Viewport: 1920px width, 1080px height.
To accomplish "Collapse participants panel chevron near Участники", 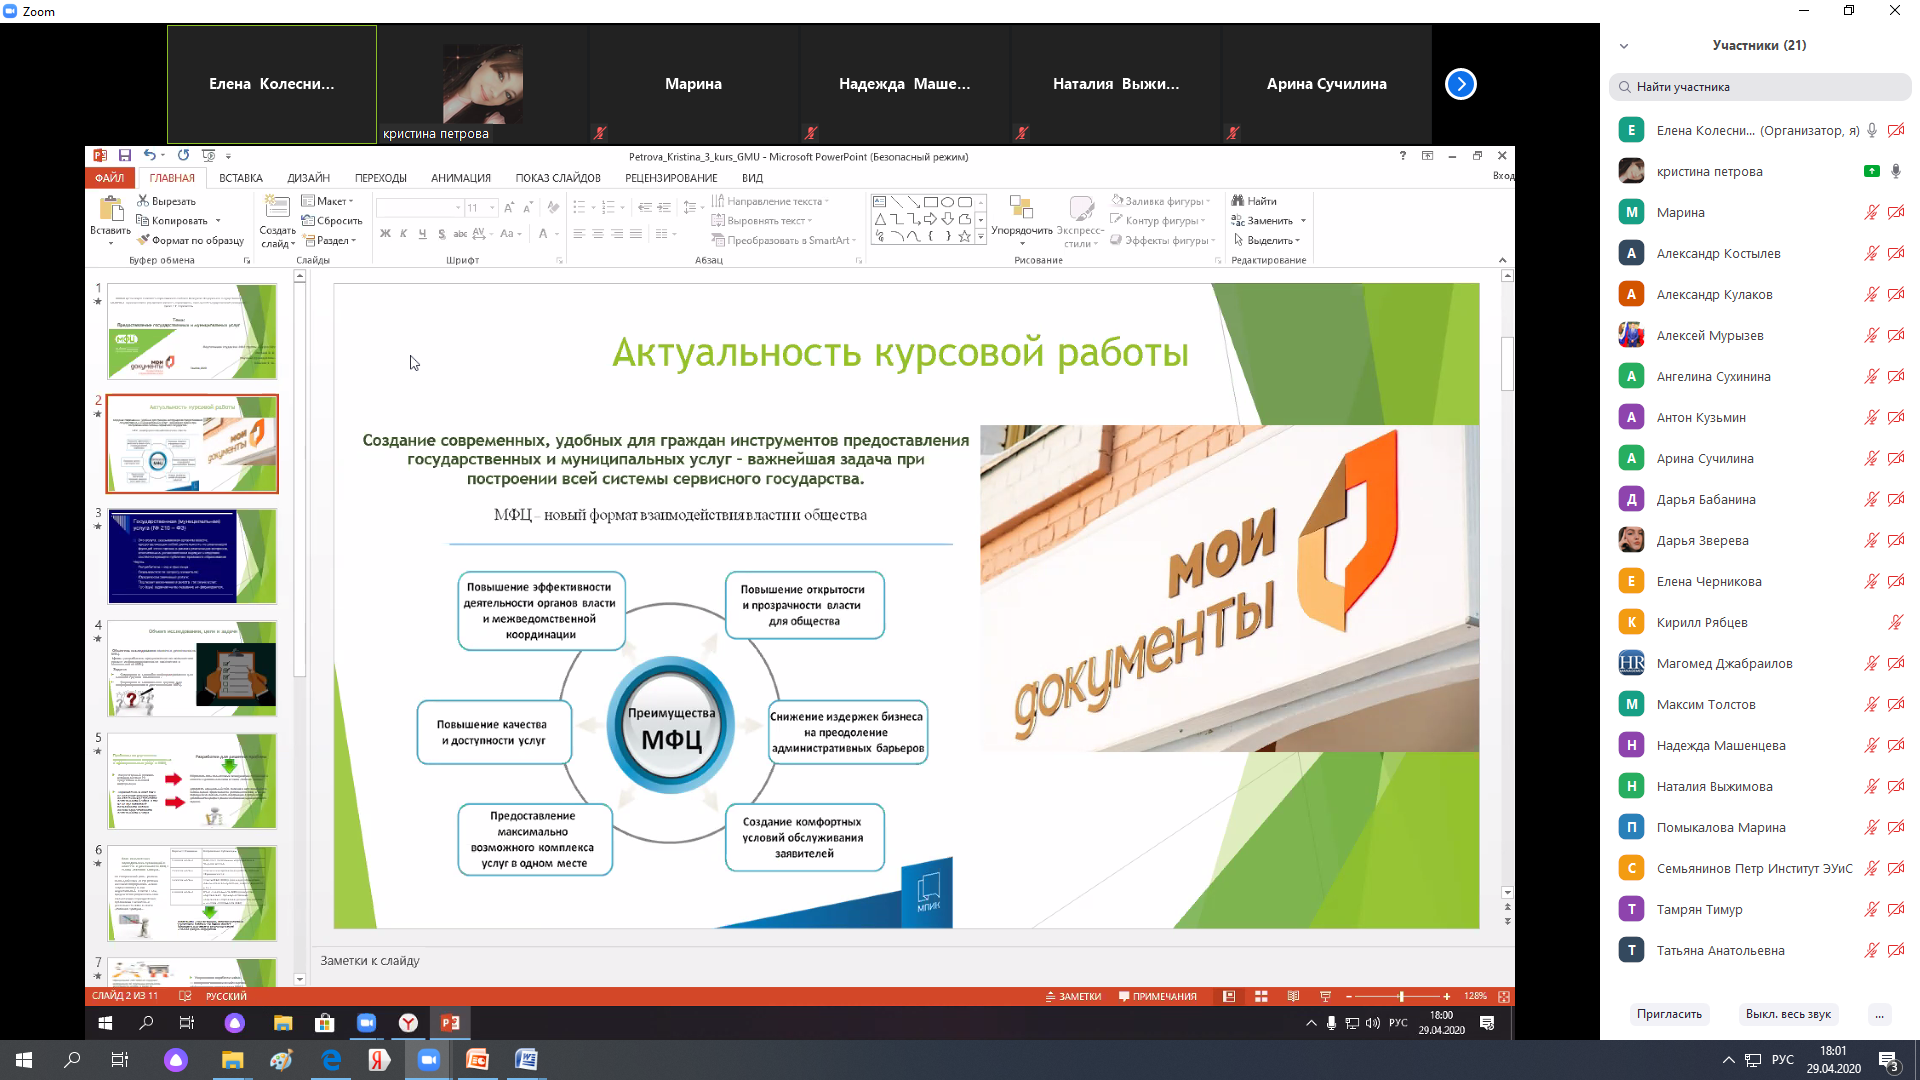I will [1624, 46].
